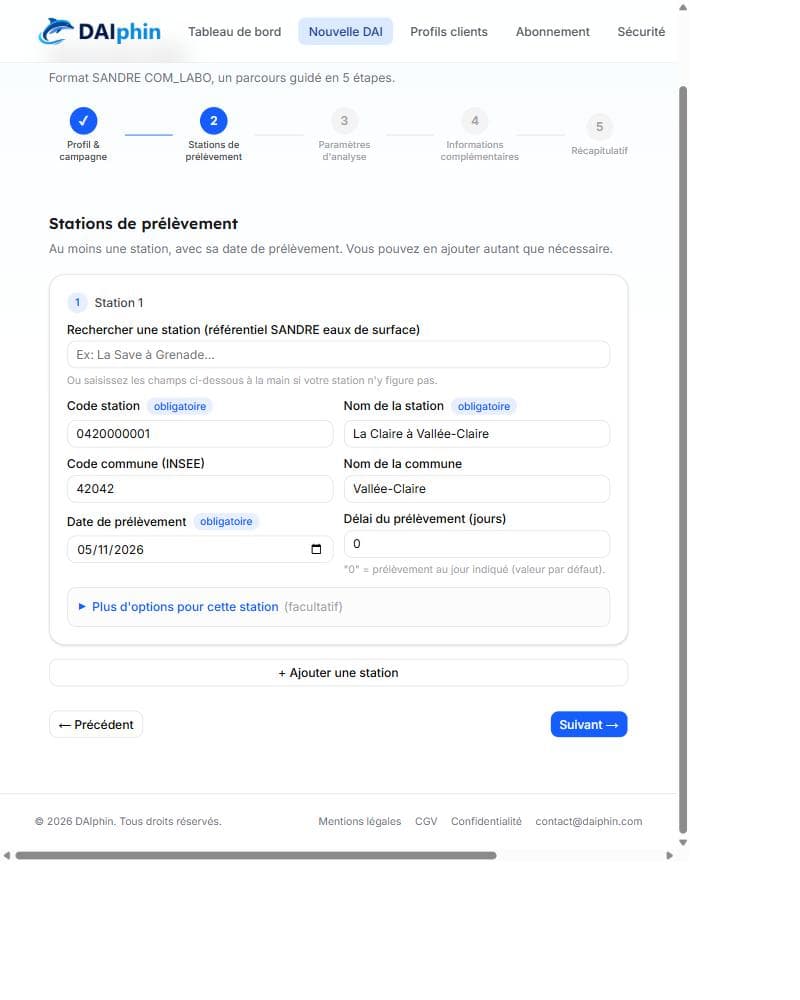
Task: Open the Abonnement tab
Action: coord(552,32)
